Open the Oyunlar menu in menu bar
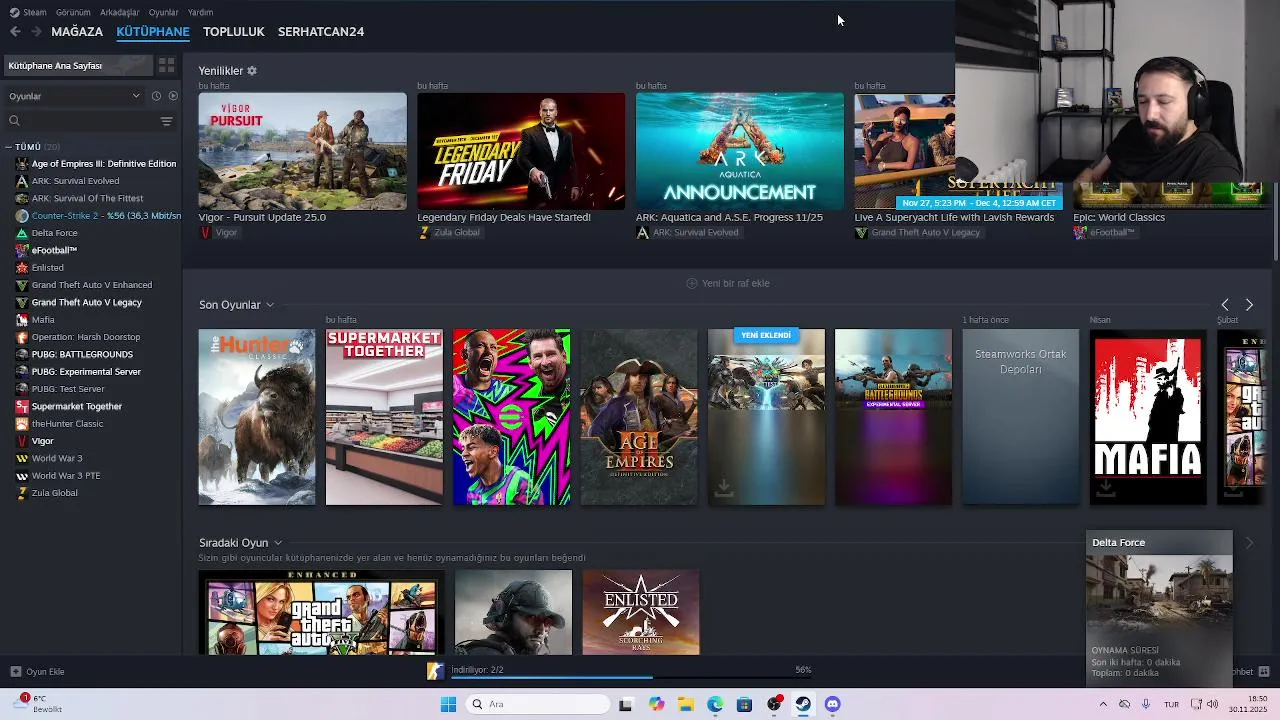 point(163,12)
